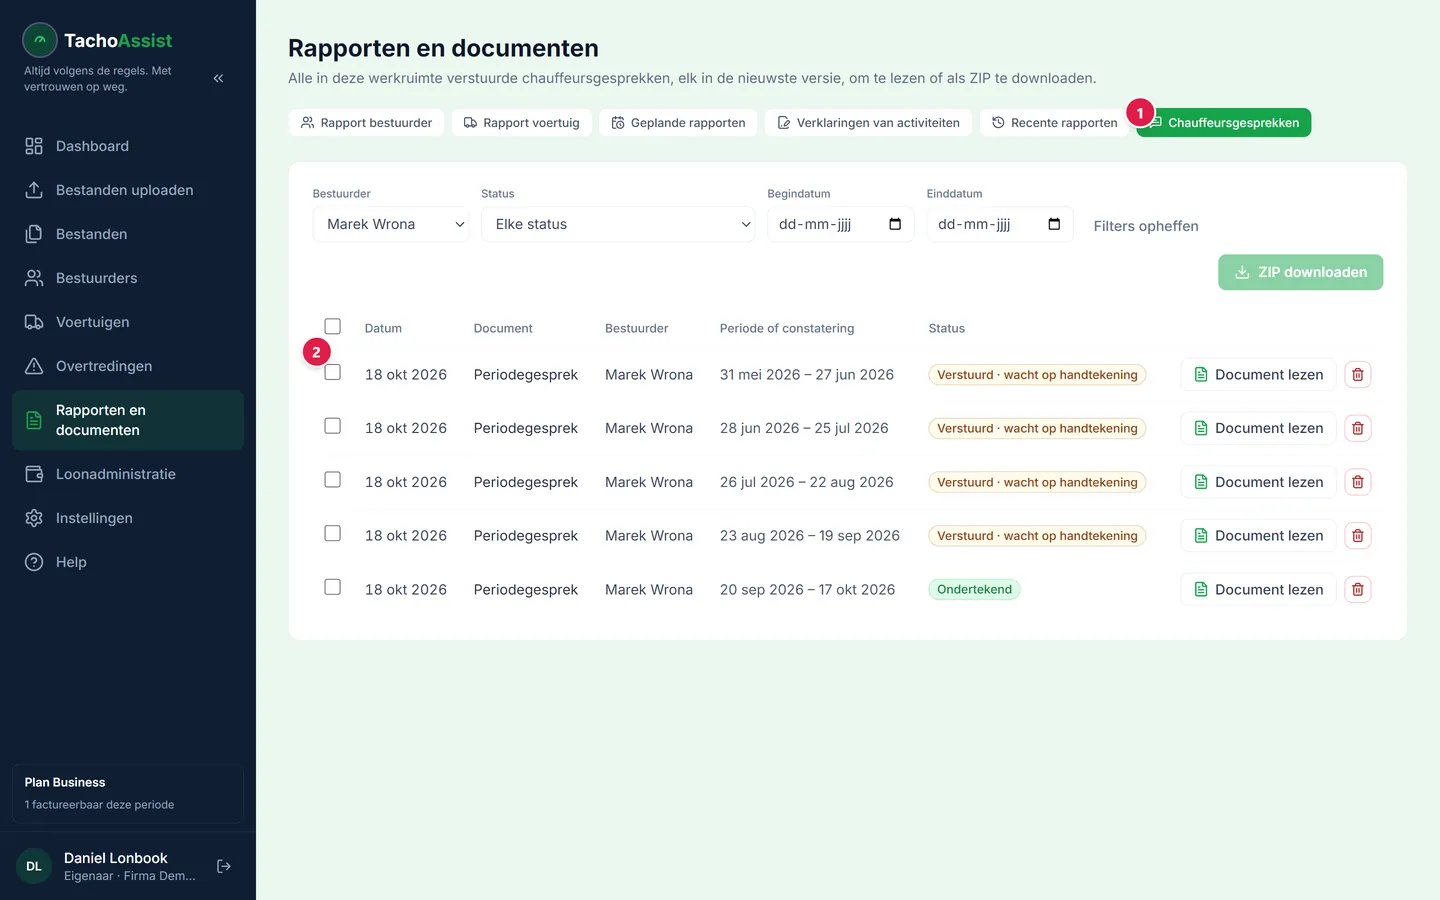Viewport: 1440px width, 900px height.
Task: Toggle the select-all checkbox in table header
Action: pyautogui.click(x=333, y=326)
